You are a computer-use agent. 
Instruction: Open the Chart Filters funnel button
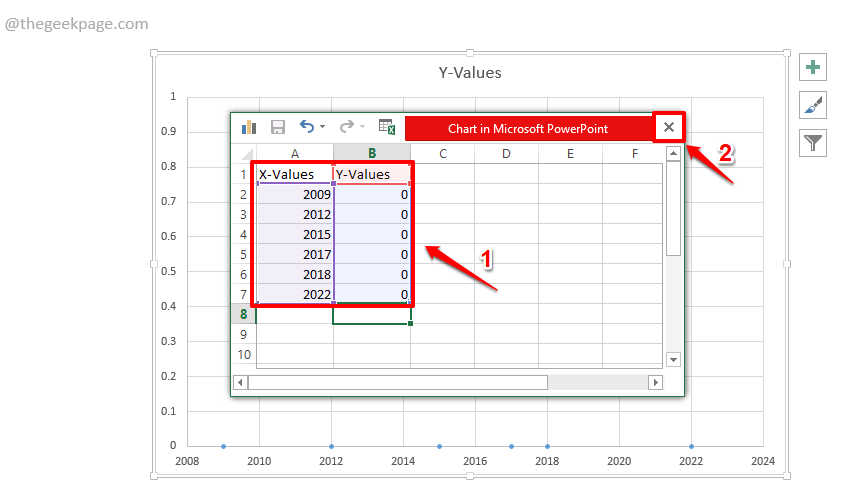point(813,142)
